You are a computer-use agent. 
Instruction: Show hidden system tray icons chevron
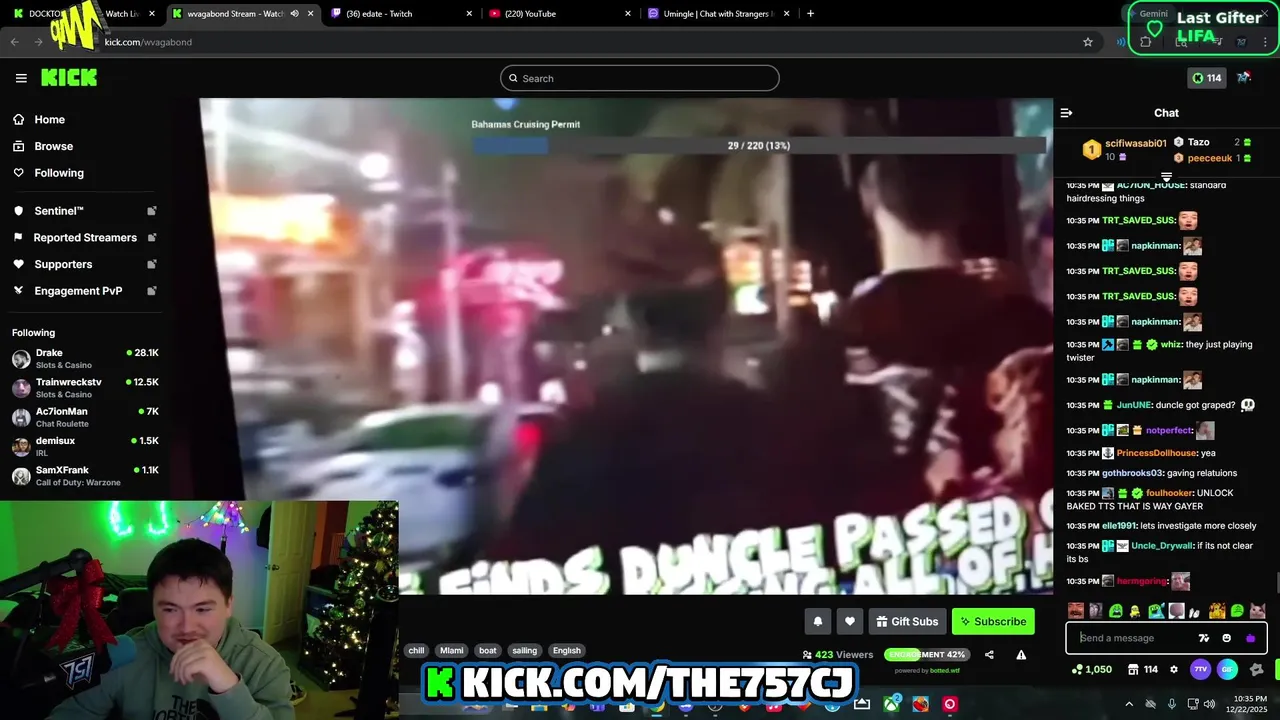(1129, 704)
